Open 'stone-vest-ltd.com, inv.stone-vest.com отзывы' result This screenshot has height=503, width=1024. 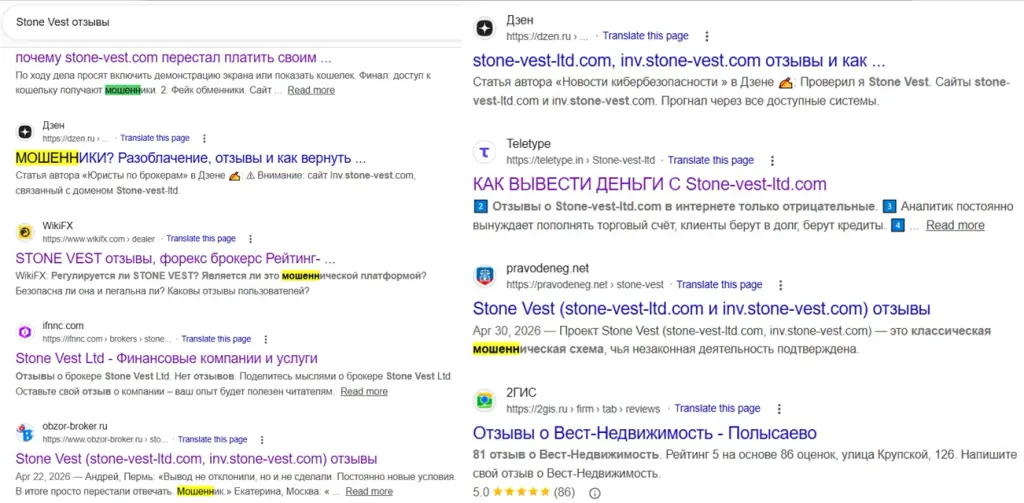click(679, 61)
